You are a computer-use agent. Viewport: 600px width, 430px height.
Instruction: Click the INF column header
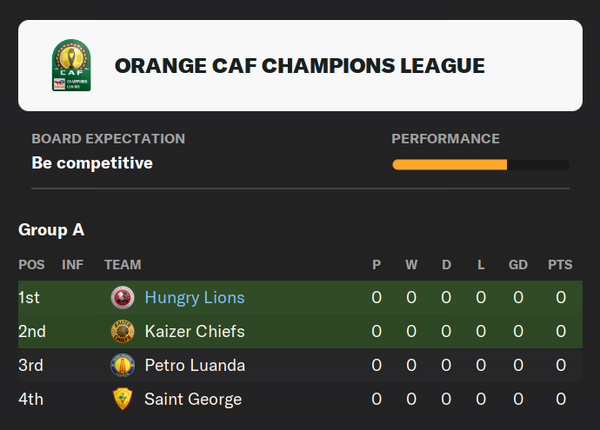(x=73, y=265)
